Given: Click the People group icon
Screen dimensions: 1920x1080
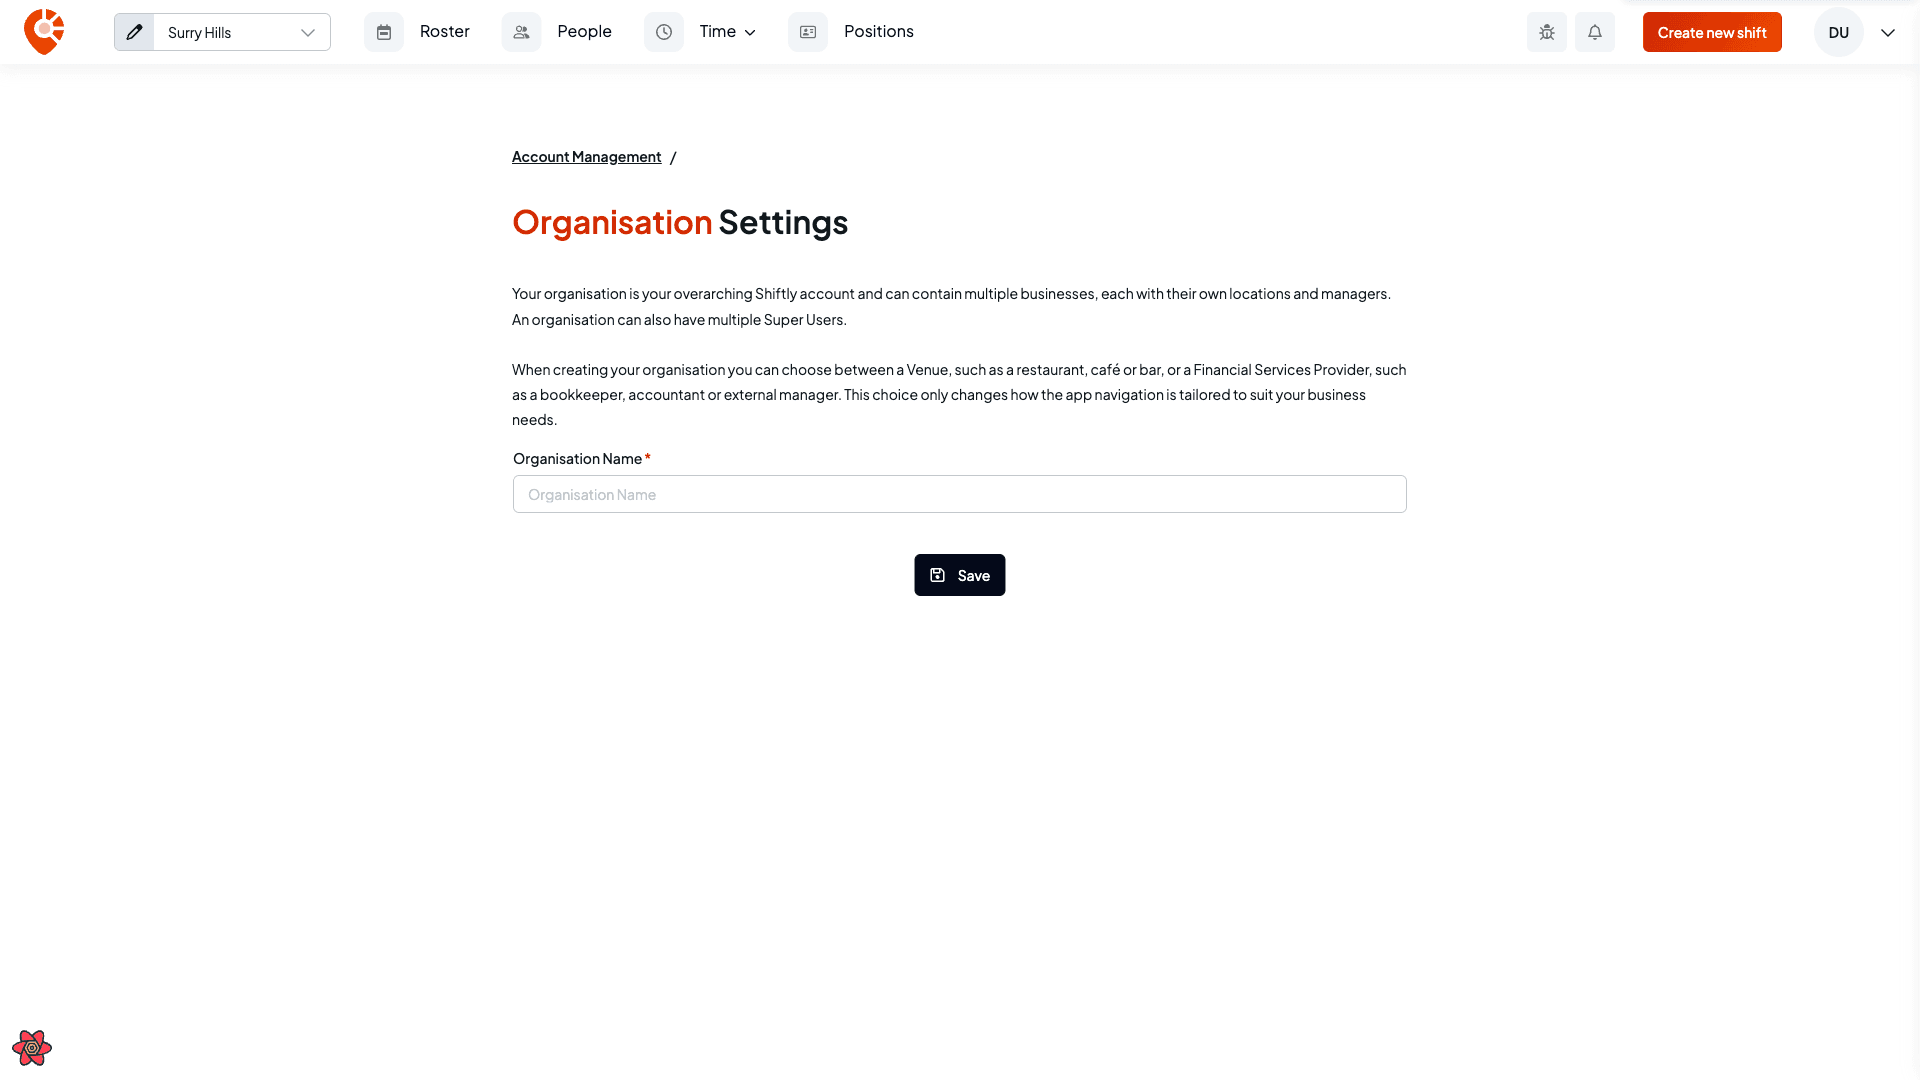Looking at the screenshot, I should (x=521, y=32).
